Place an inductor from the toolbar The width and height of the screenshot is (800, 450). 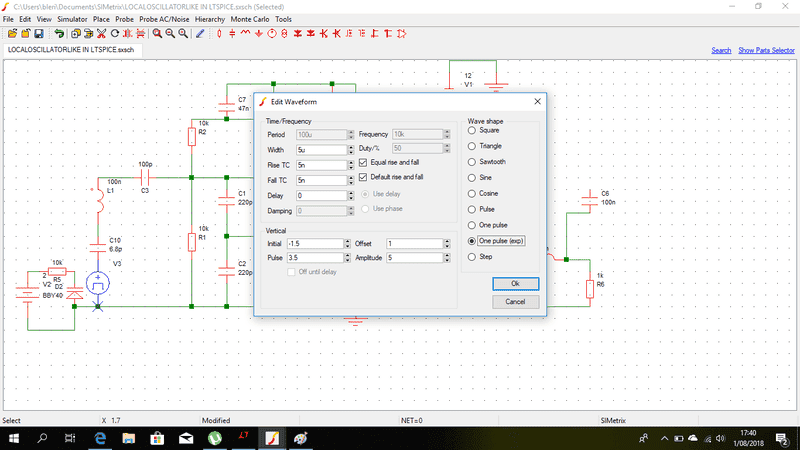coord(245,34)
